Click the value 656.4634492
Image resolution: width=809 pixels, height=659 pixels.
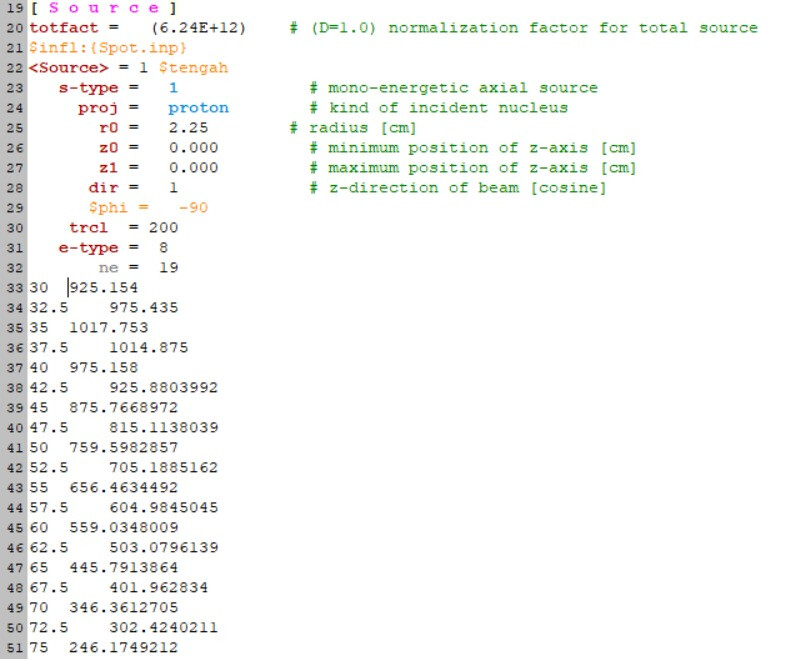(123, 488)
